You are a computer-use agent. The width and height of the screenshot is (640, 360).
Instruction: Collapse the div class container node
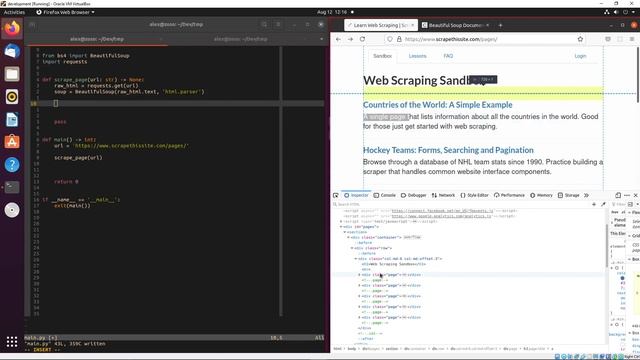pyautogui.click(x=348, y=237)
